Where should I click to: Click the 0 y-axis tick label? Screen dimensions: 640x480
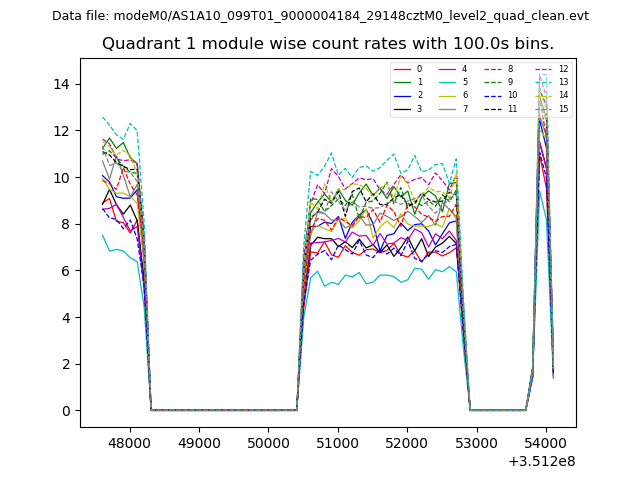click(65, 411)
